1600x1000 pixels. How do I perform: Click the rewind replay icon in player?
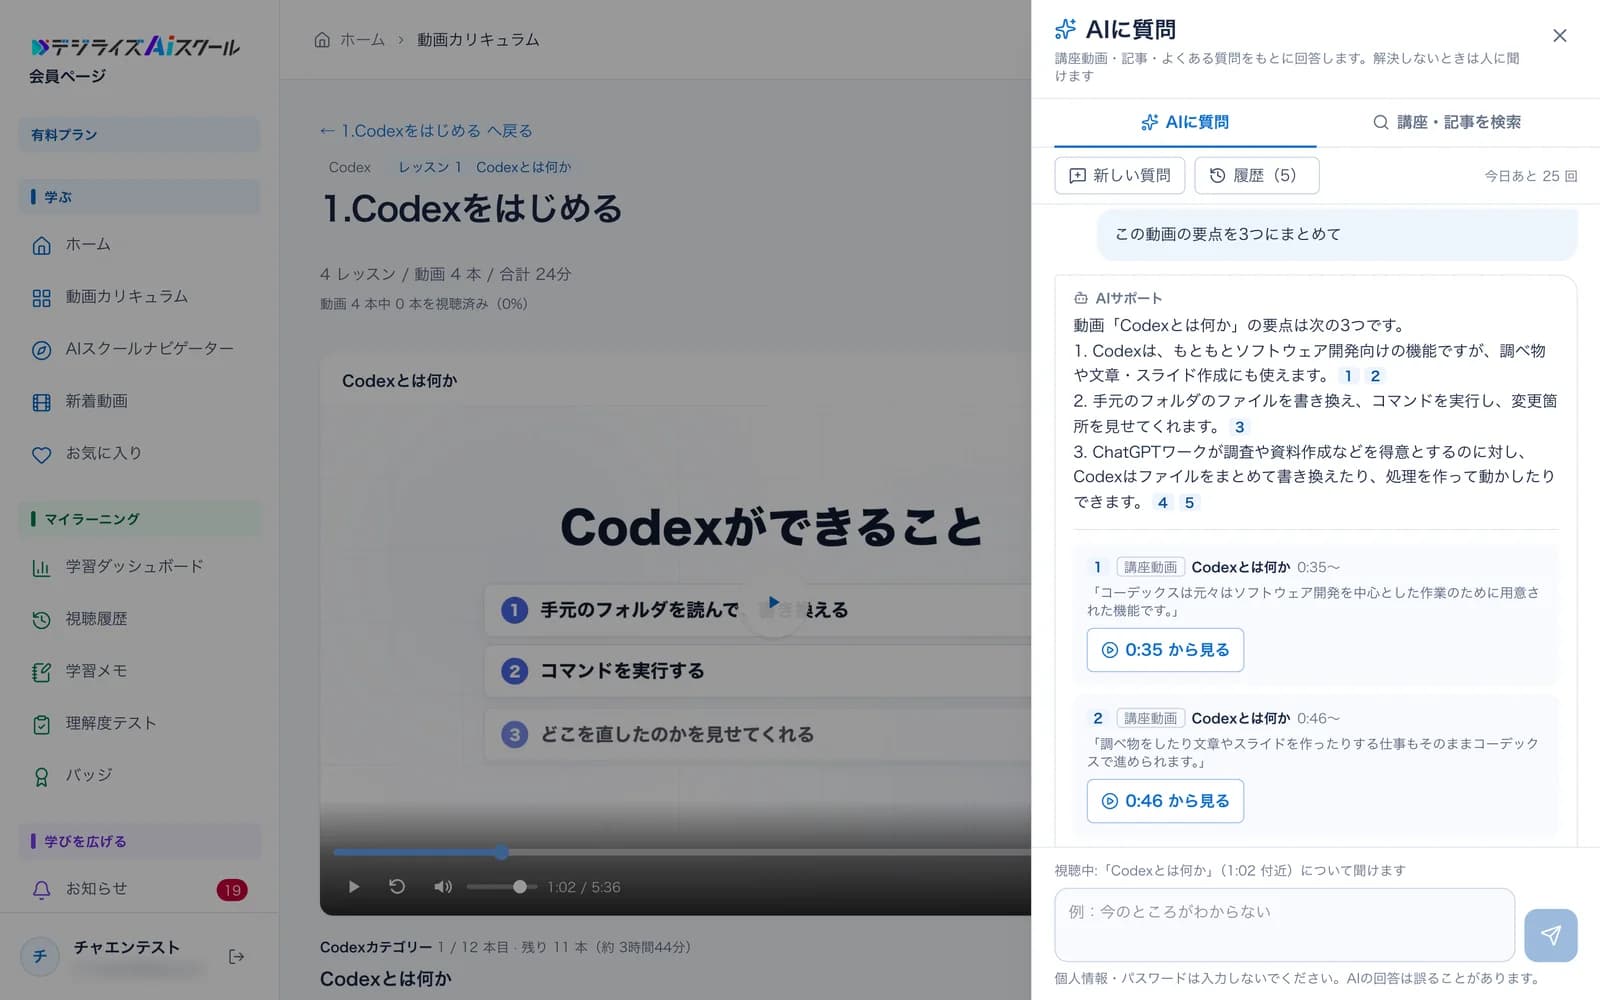point(397,887)
